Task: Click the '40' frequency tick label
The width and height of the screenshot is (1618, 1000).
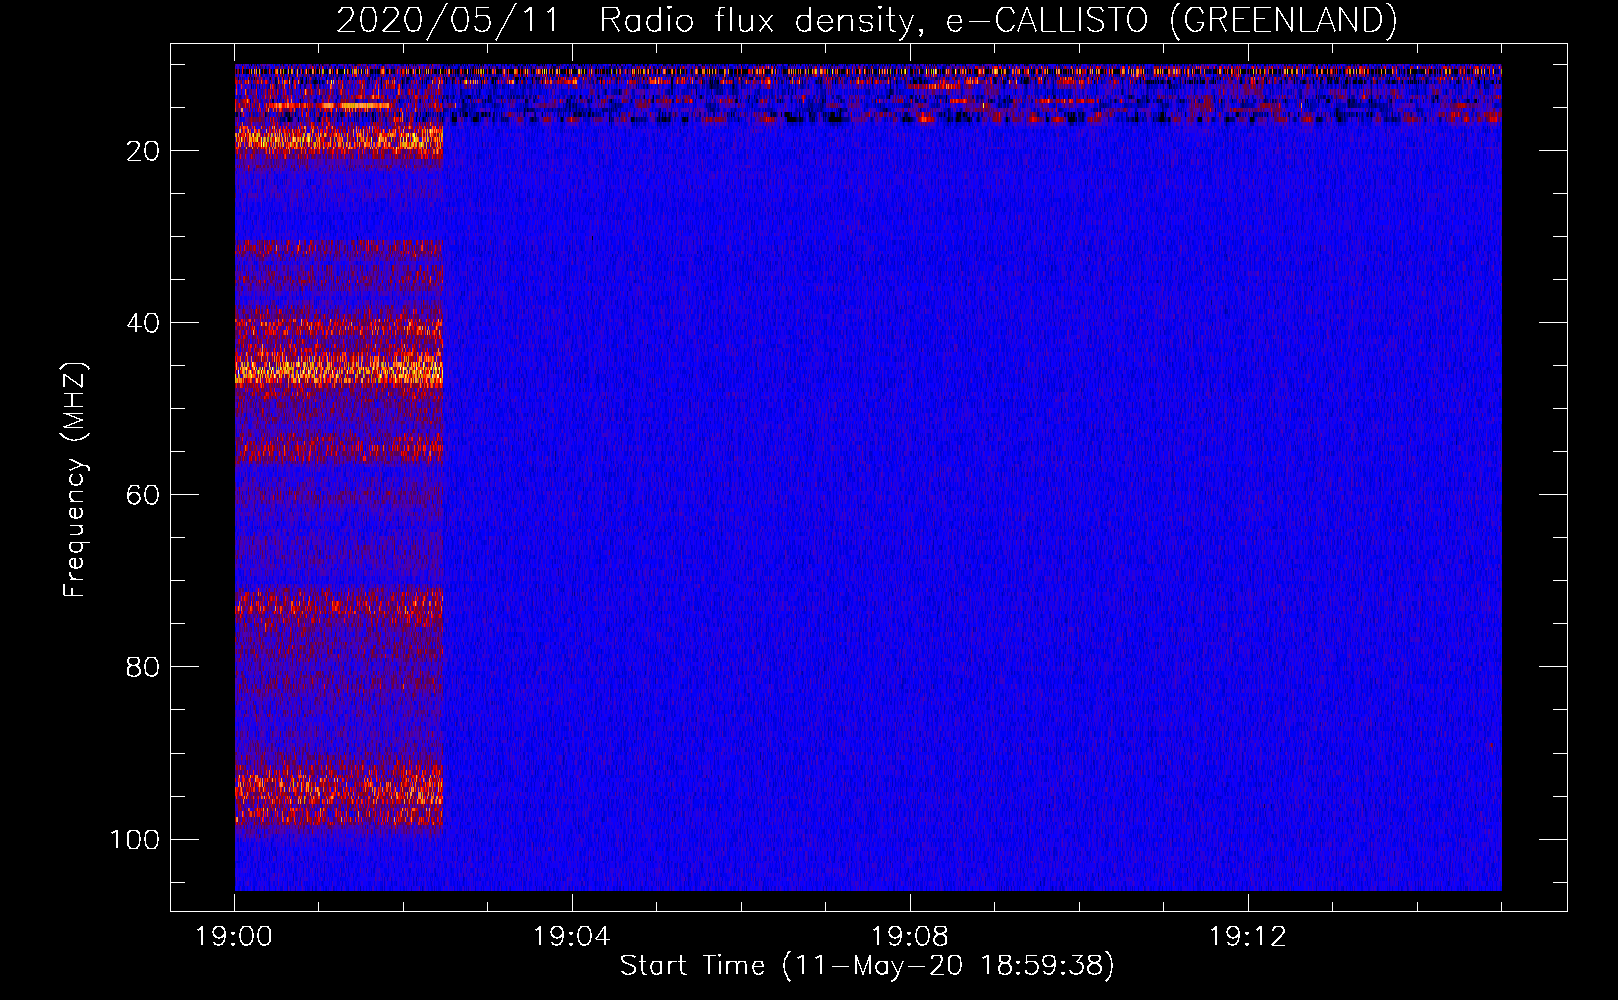Action: (x=143, y=323)
